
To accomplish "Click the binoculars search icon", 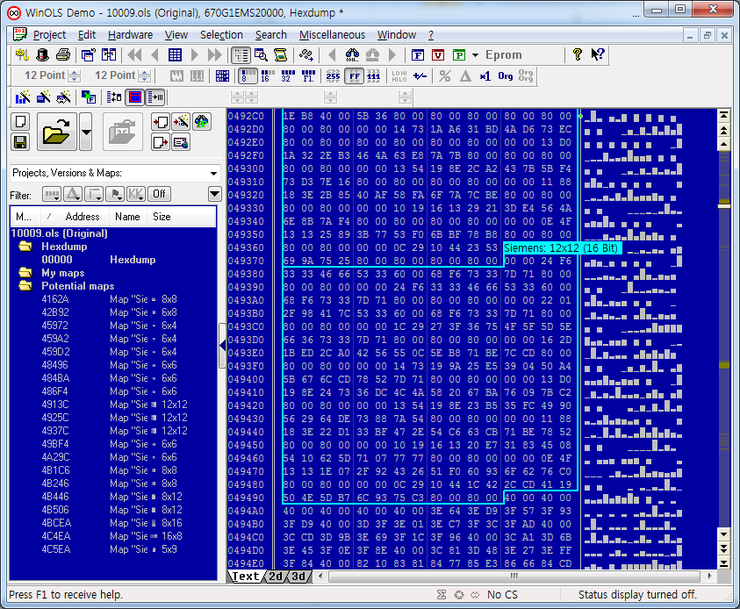I will 352,55.
